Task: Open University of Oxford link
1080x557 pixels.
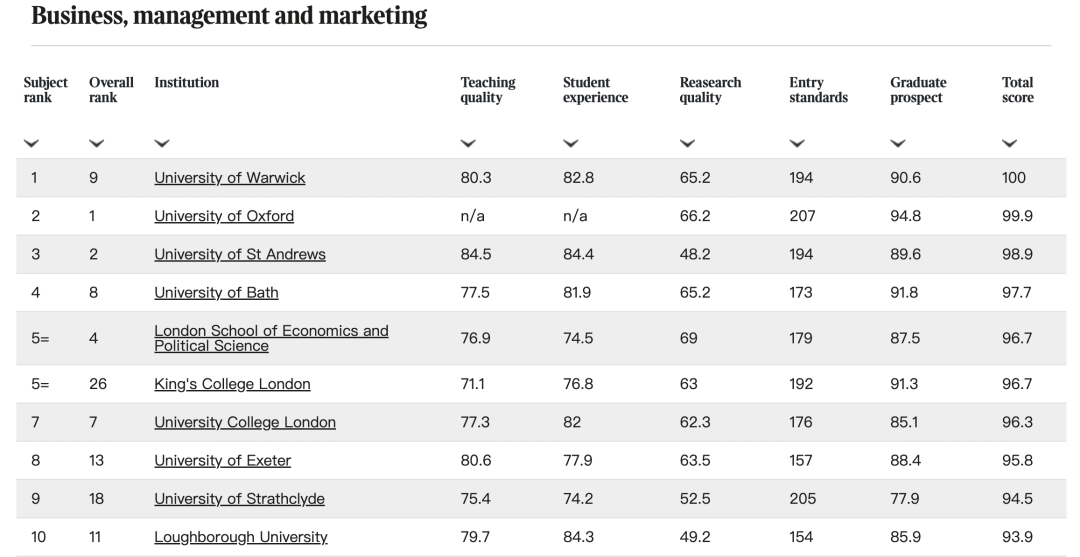Action: [223, 216]
